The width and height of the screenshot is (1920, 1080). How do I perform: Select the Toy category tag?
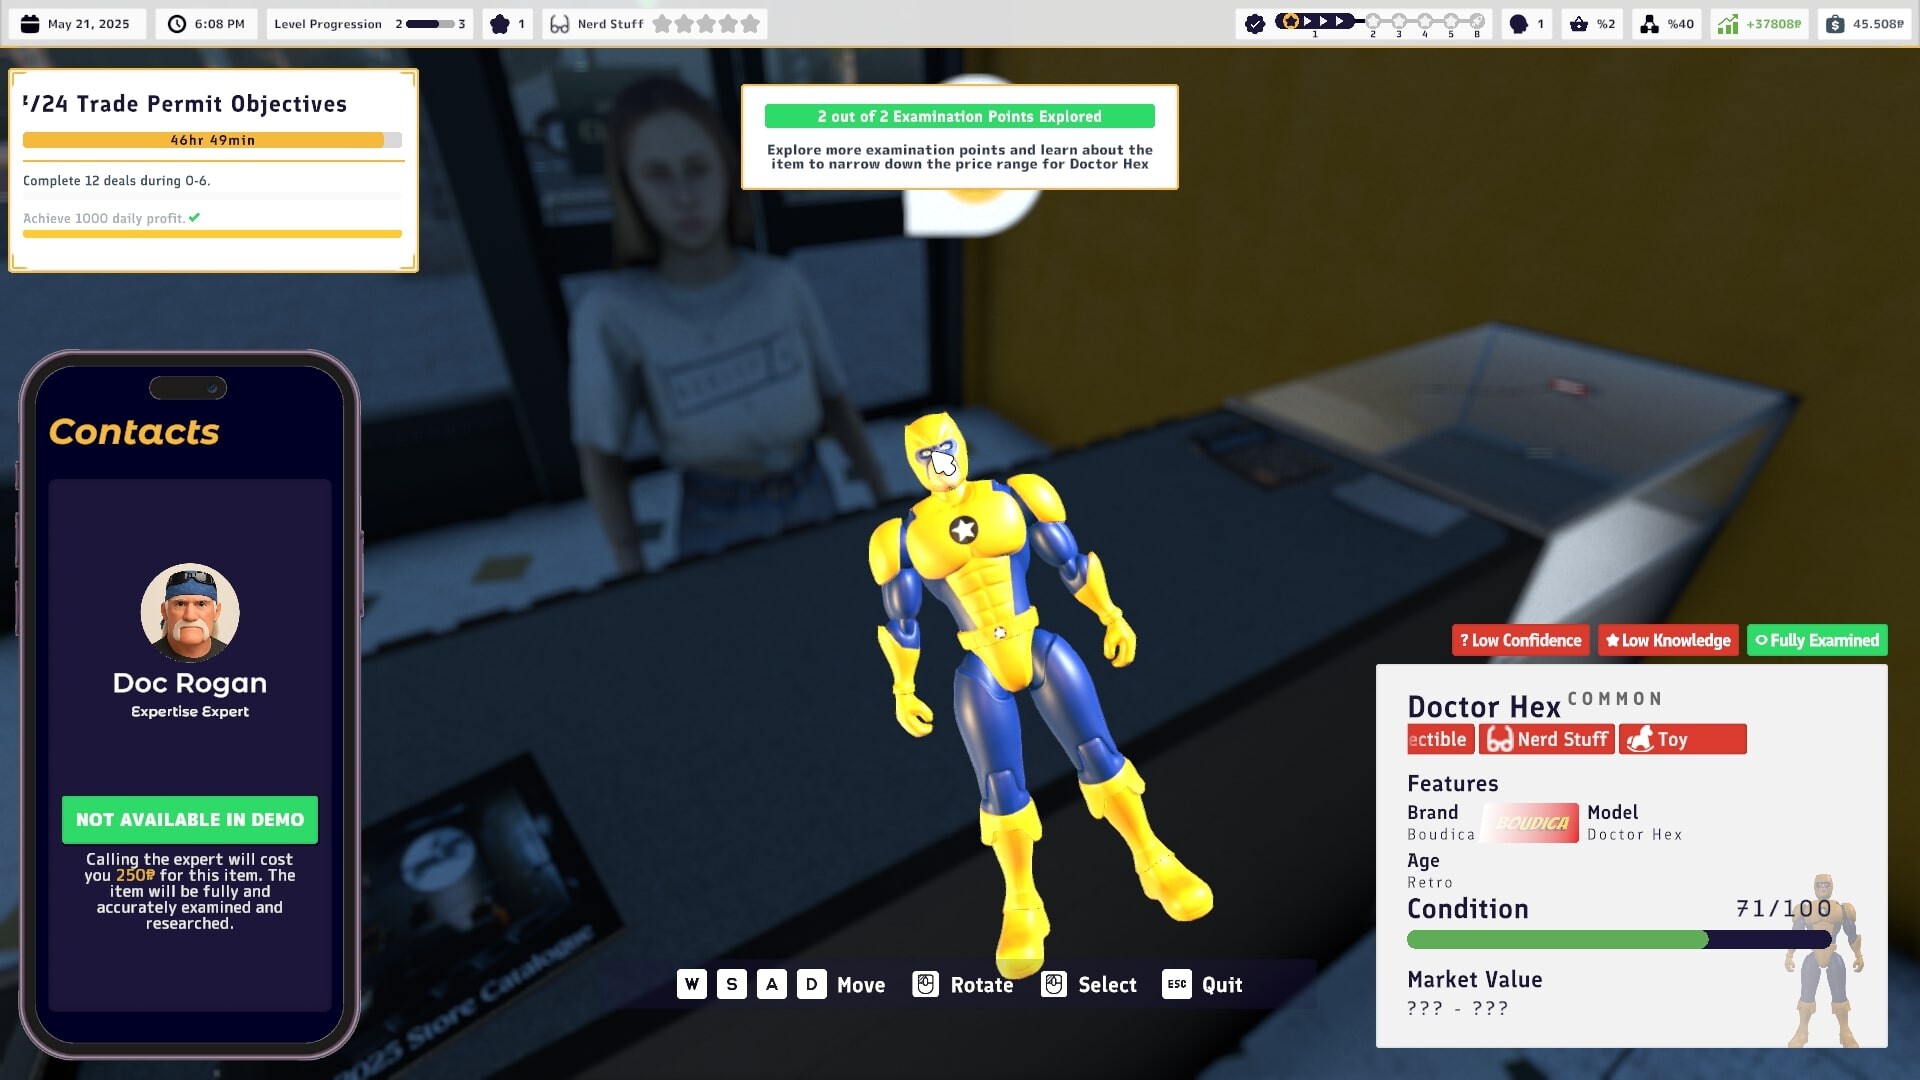(1683, 739)
